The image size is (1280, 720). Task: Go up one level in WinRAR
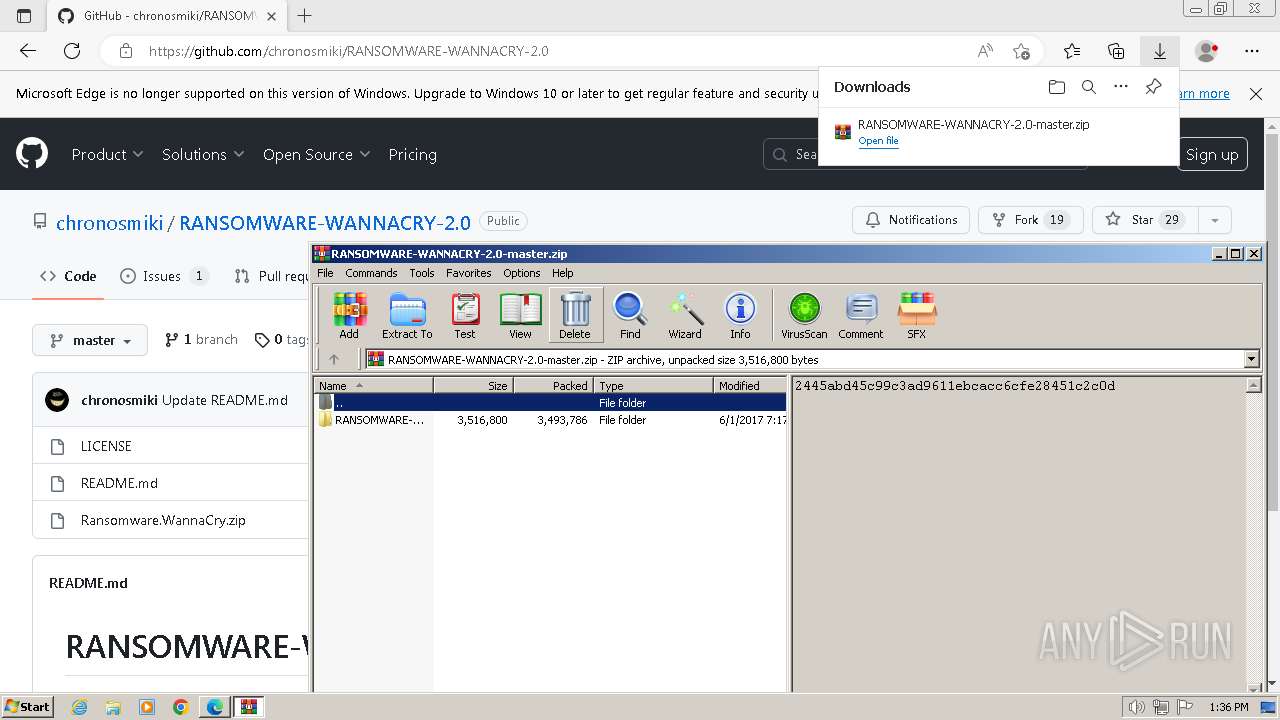(334, 359)
